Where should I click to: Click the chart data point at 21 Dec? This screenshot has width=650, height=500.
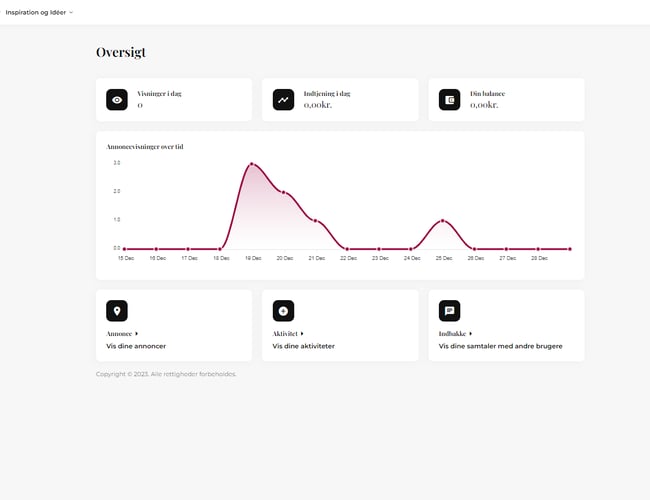coord(315,220)
